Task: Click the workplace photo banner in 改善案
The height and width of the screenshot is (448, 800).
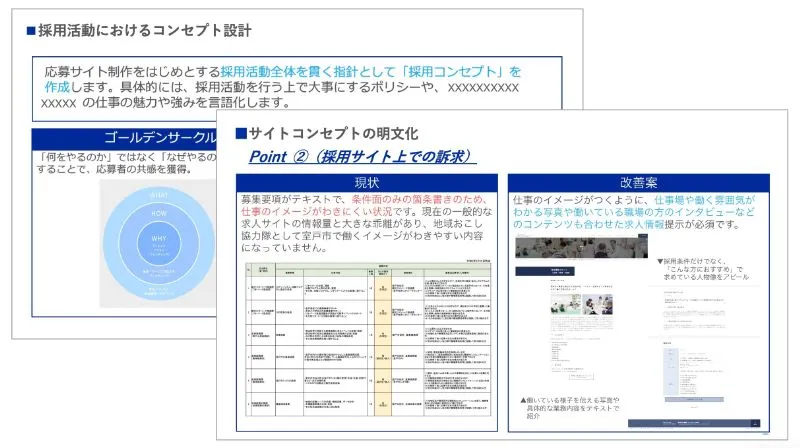Action: [582, 247]
